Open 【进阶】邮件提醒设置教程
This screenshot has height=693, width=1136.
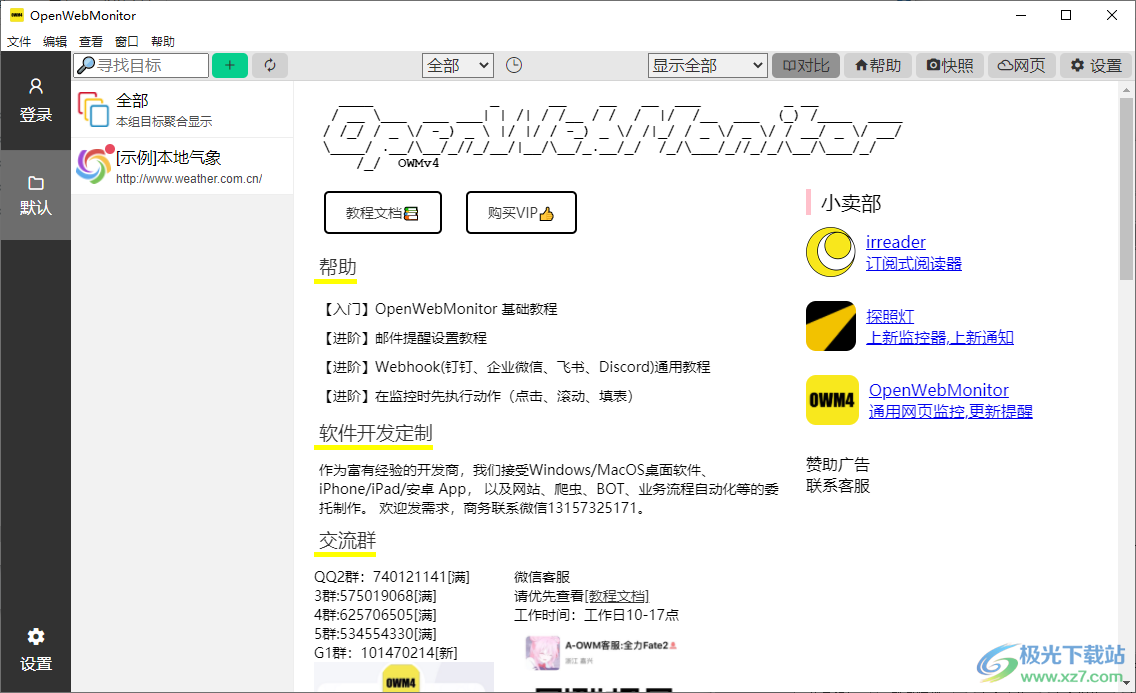pyautogui.click(x=403, y=338)
